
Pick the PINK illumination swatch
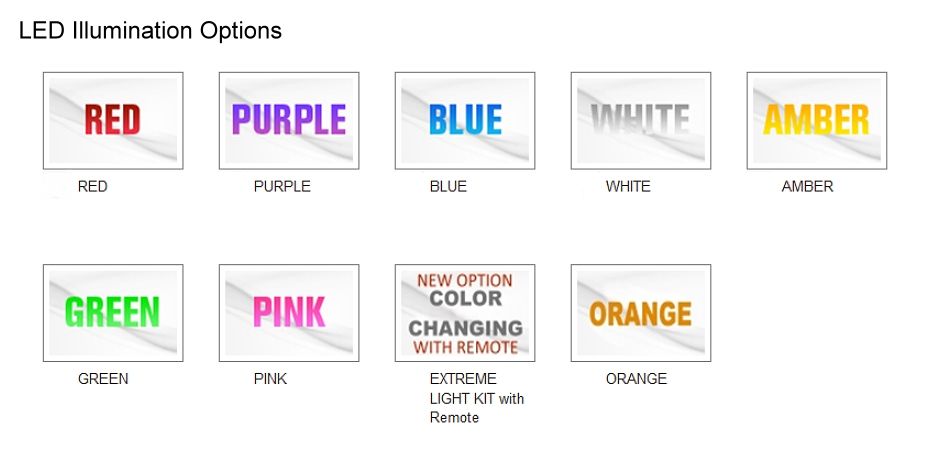point(289,313)
